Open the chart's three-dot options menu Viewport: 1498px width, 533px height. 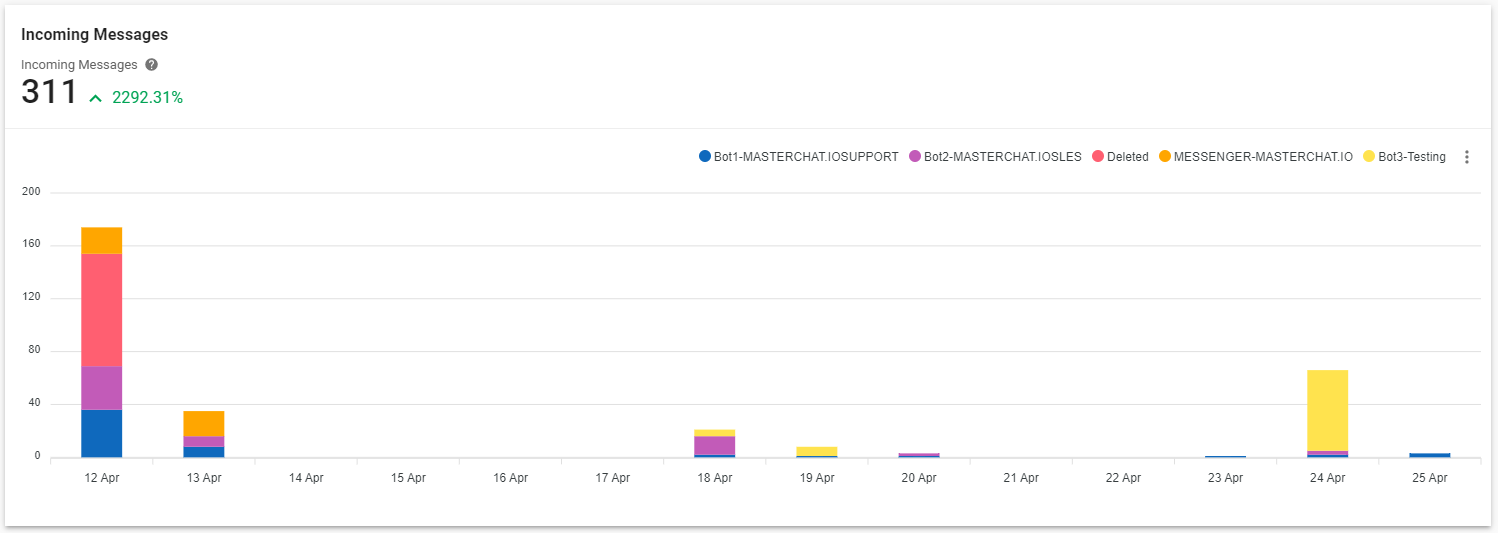point(1467,157)
